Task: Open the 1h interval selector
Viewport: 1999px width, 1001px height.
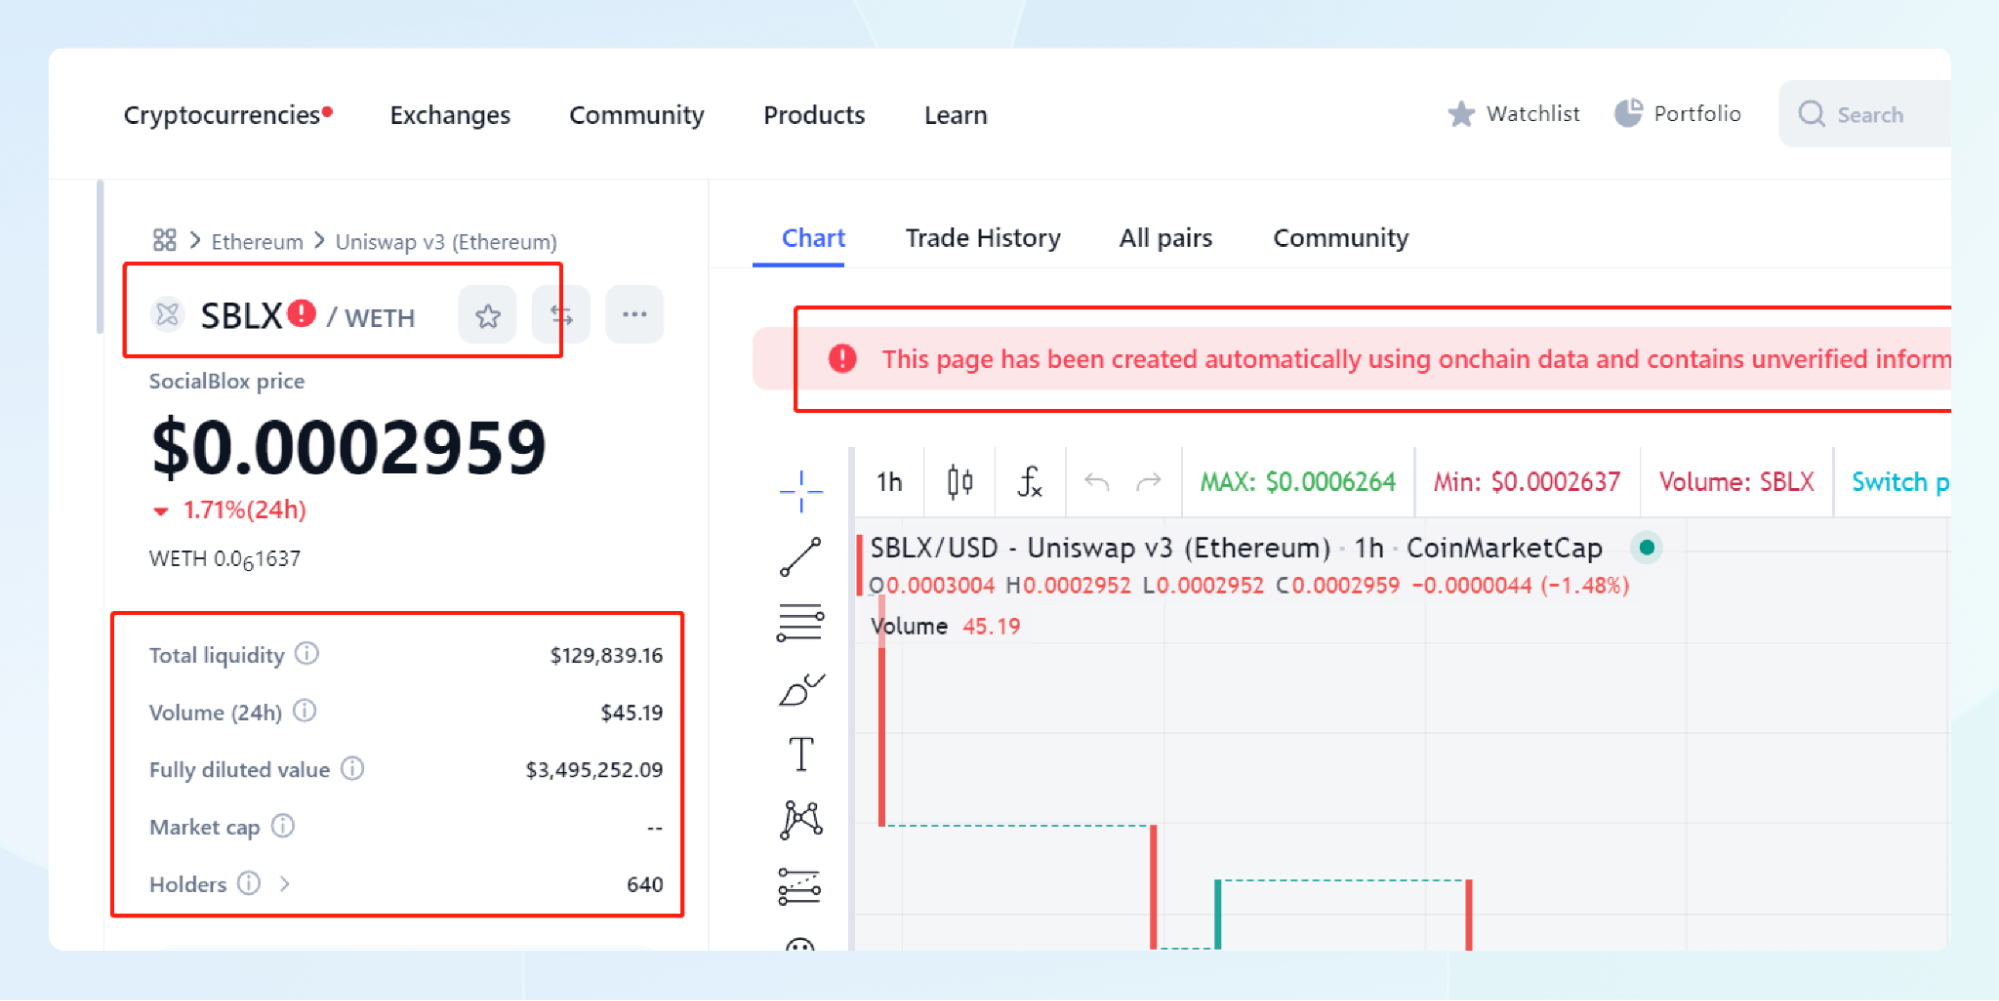Action: pyautogui.click(x=890, y=482)
